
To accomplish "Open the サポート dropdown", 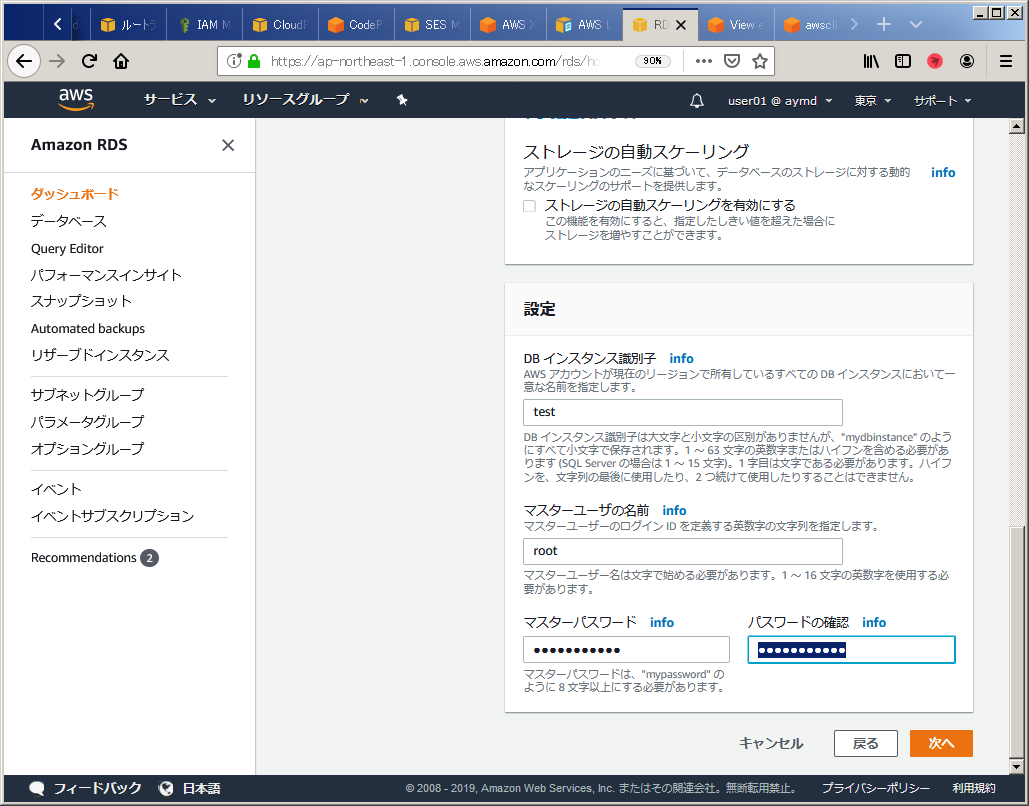I will click(x=942, y=100).
